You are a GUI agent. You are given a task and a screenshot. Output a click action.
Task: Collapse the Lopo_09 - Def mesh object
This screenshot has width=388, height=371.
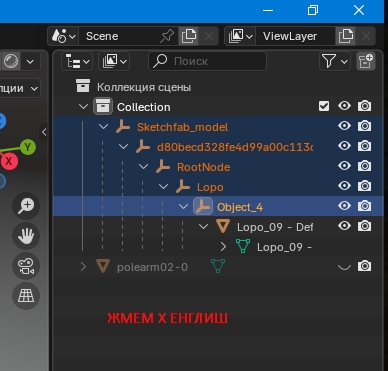click(x=204, y=227)
